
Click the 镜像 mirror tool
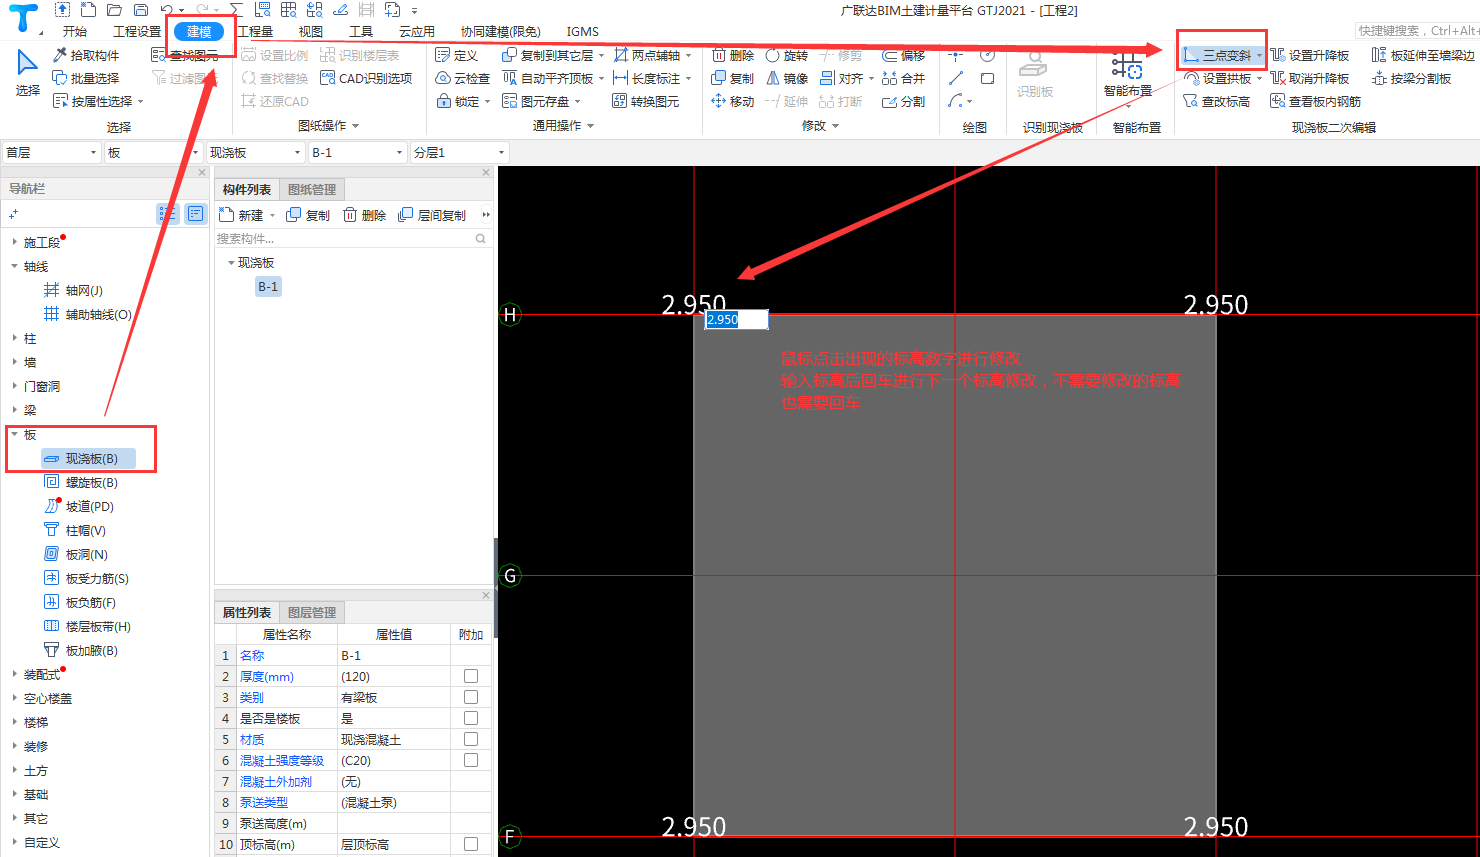click(786, 78)
